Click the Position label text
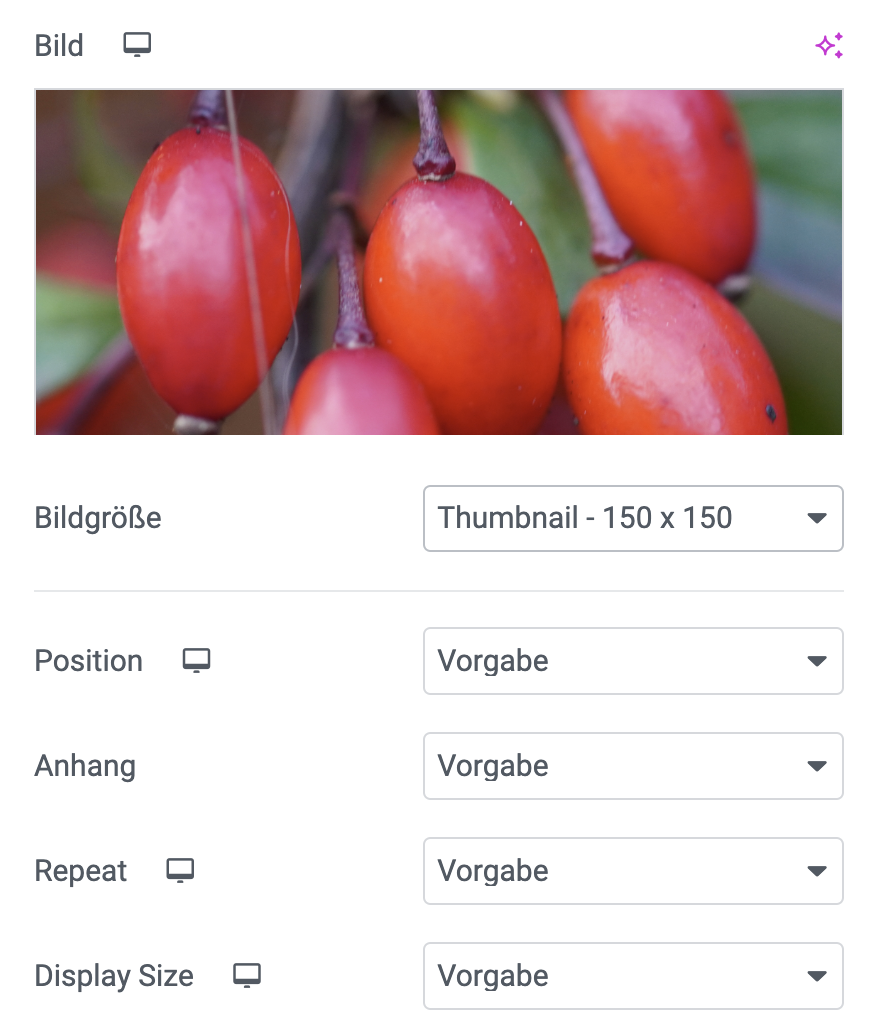The width and height of the screenshot is (886, 1036). (x=89, y=661)
